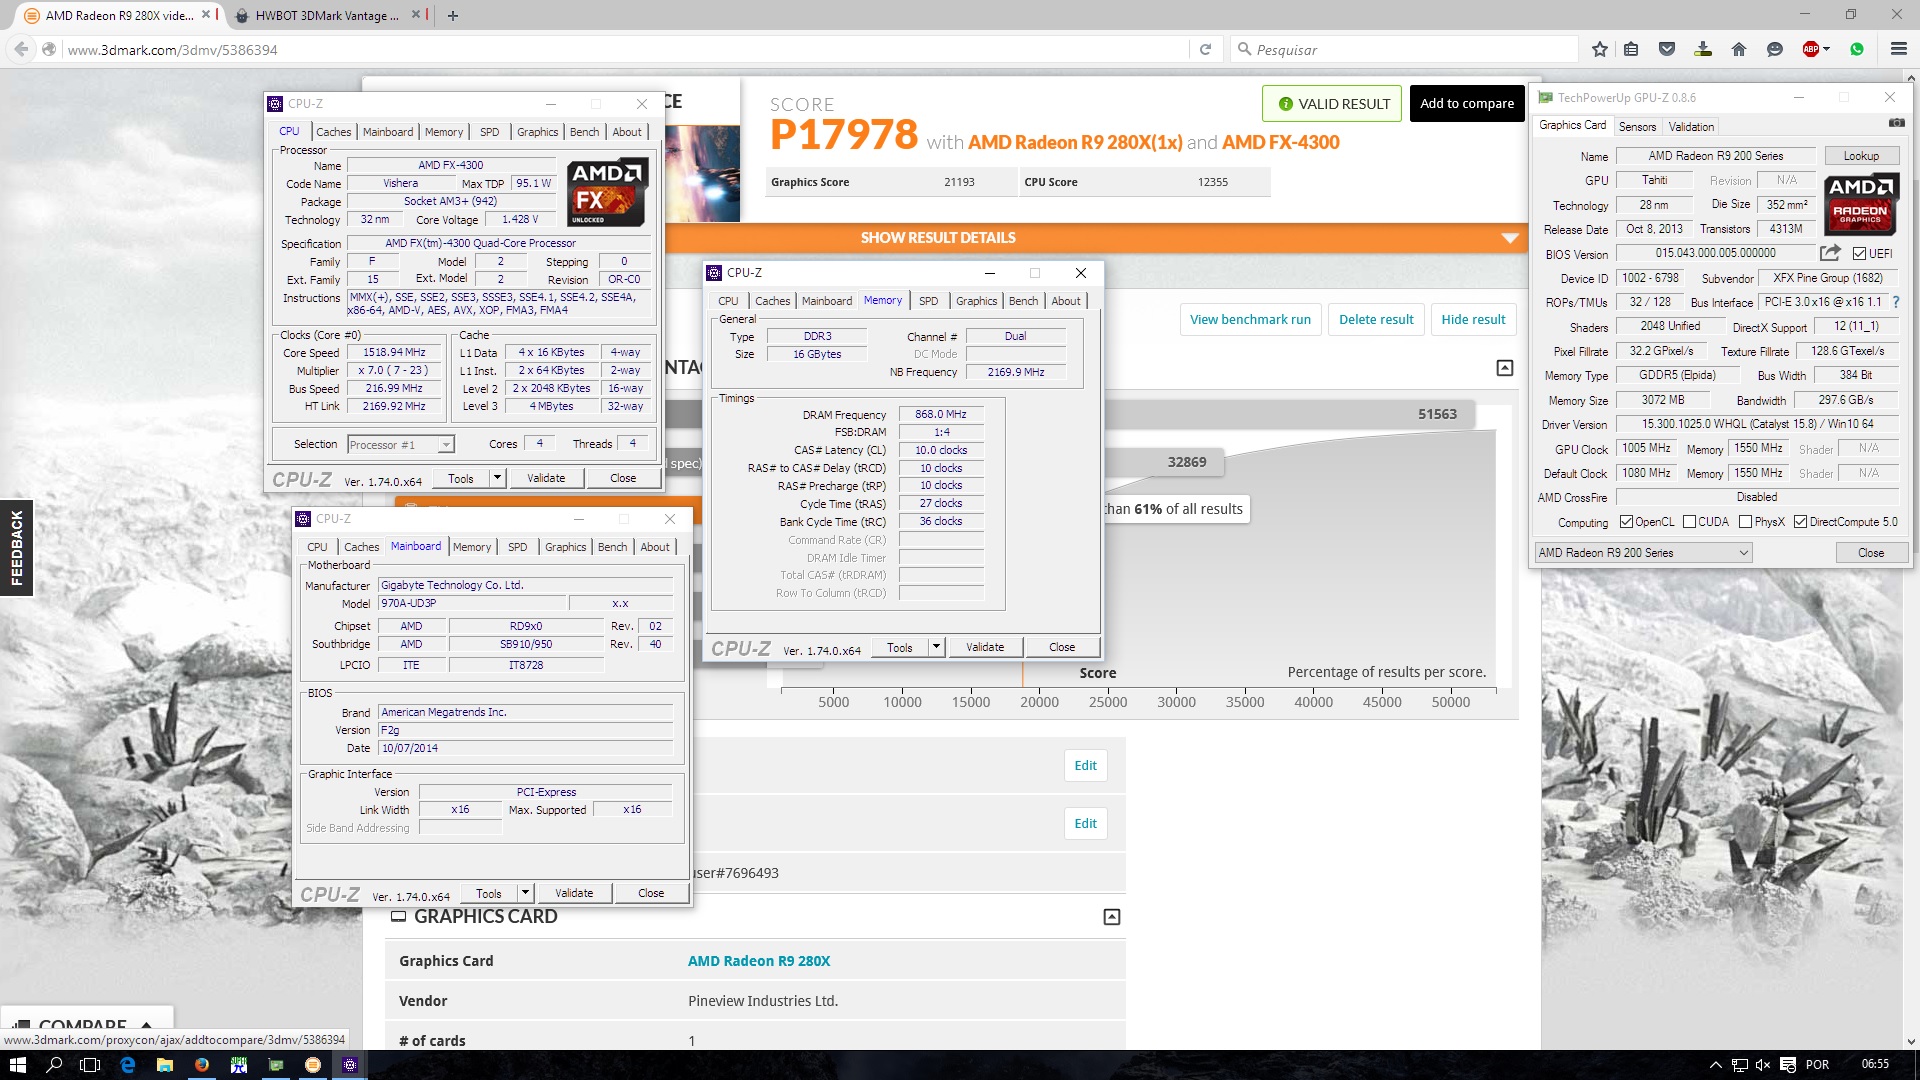Launch Microsoft Edge from taskbar
The image size is (1920, 1080).
128,1065
